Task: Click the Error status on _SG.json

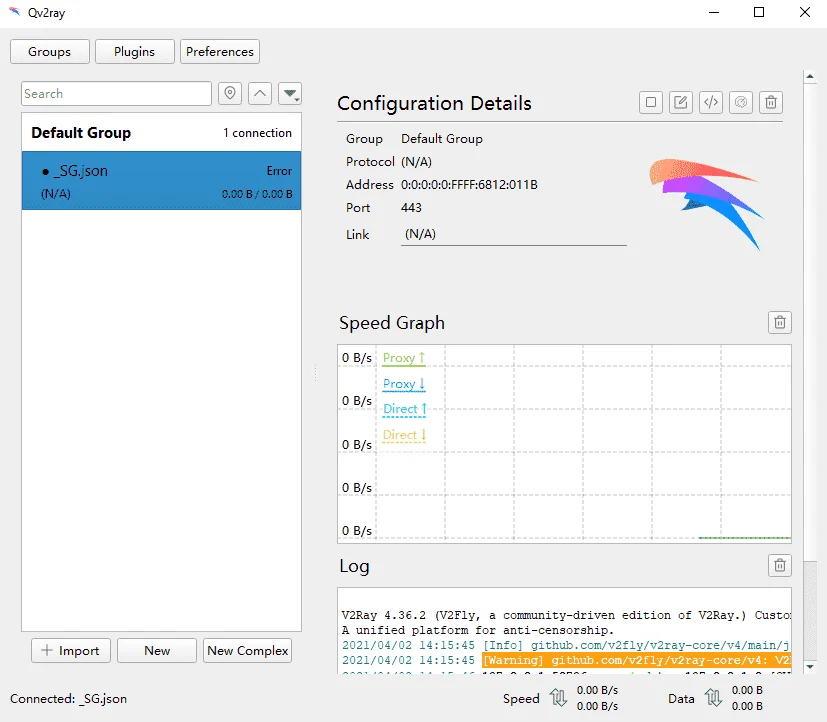Action: pyautogui.click(x=279, y=171)
